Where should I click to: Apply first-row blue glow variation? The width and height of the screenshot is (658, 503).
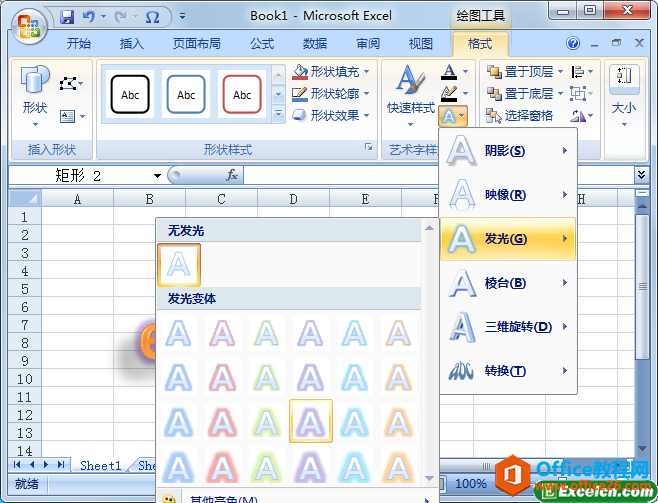[x=179, y=334]
